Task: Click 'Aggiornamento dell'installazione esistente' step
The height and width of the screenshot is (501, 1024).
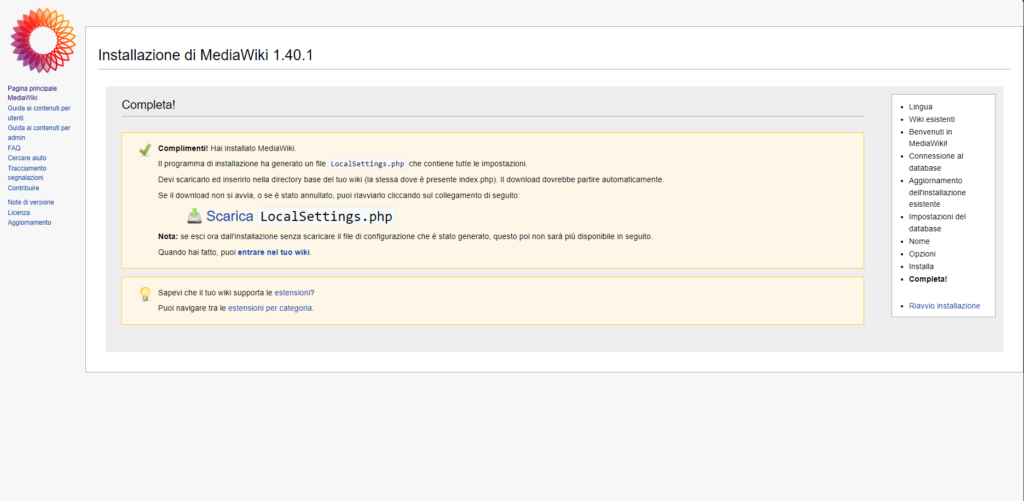Action: [937, 192]
